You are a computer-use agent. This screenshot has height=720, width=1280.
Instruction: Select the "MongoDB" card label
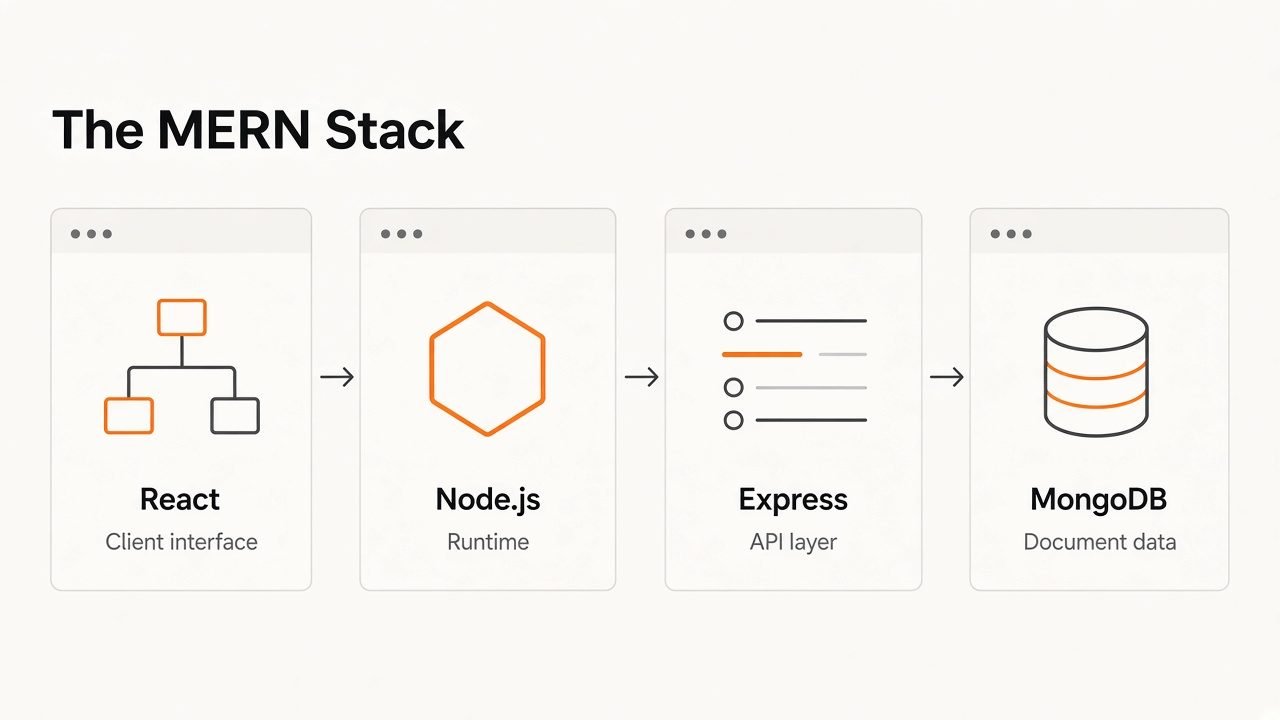point(1098,500)
